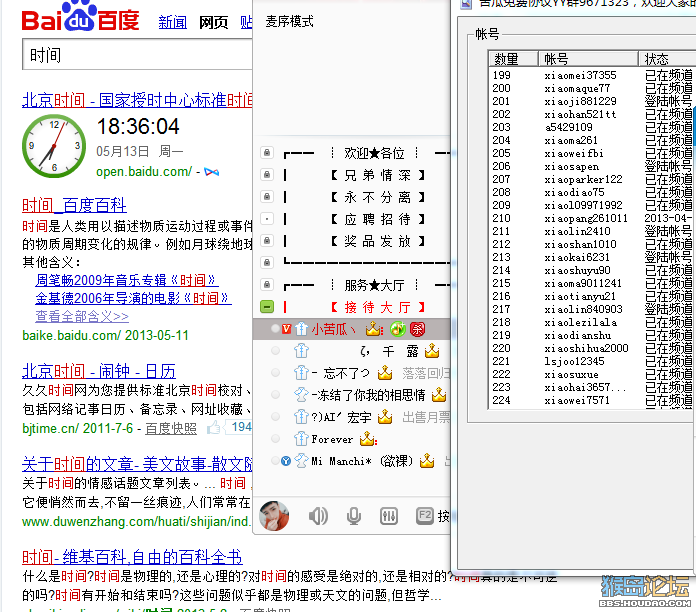The height and width of the screenshot is (612, 696).
Task: Select the status circle beside 宏宇
Action: click(x=275, y=417)
